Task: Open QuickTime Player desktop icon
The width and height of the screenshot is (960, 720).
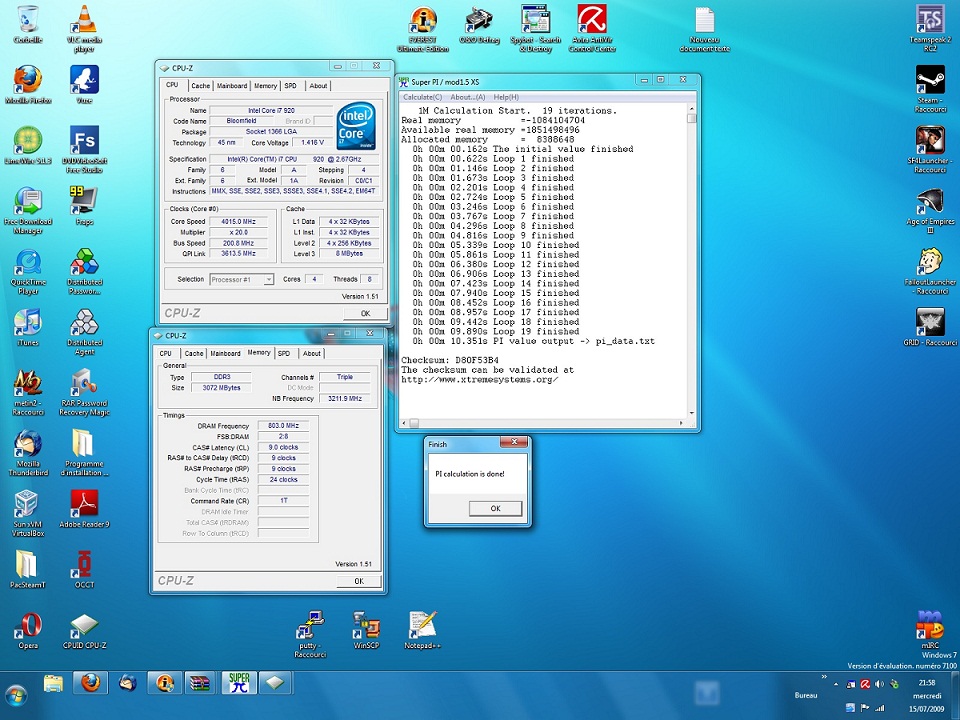Action: point(28,272)
